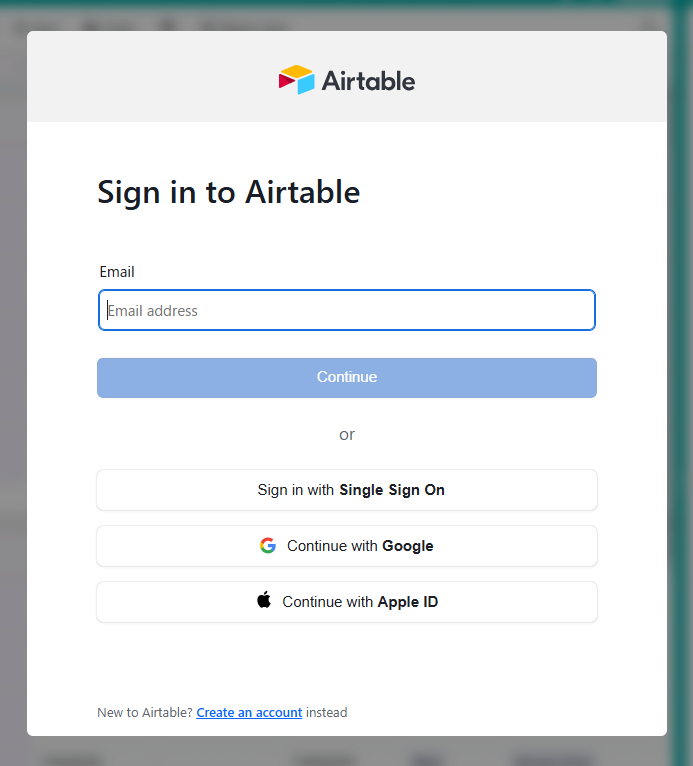Click the "or" divider text
The image size is (693, 766).
347,435
